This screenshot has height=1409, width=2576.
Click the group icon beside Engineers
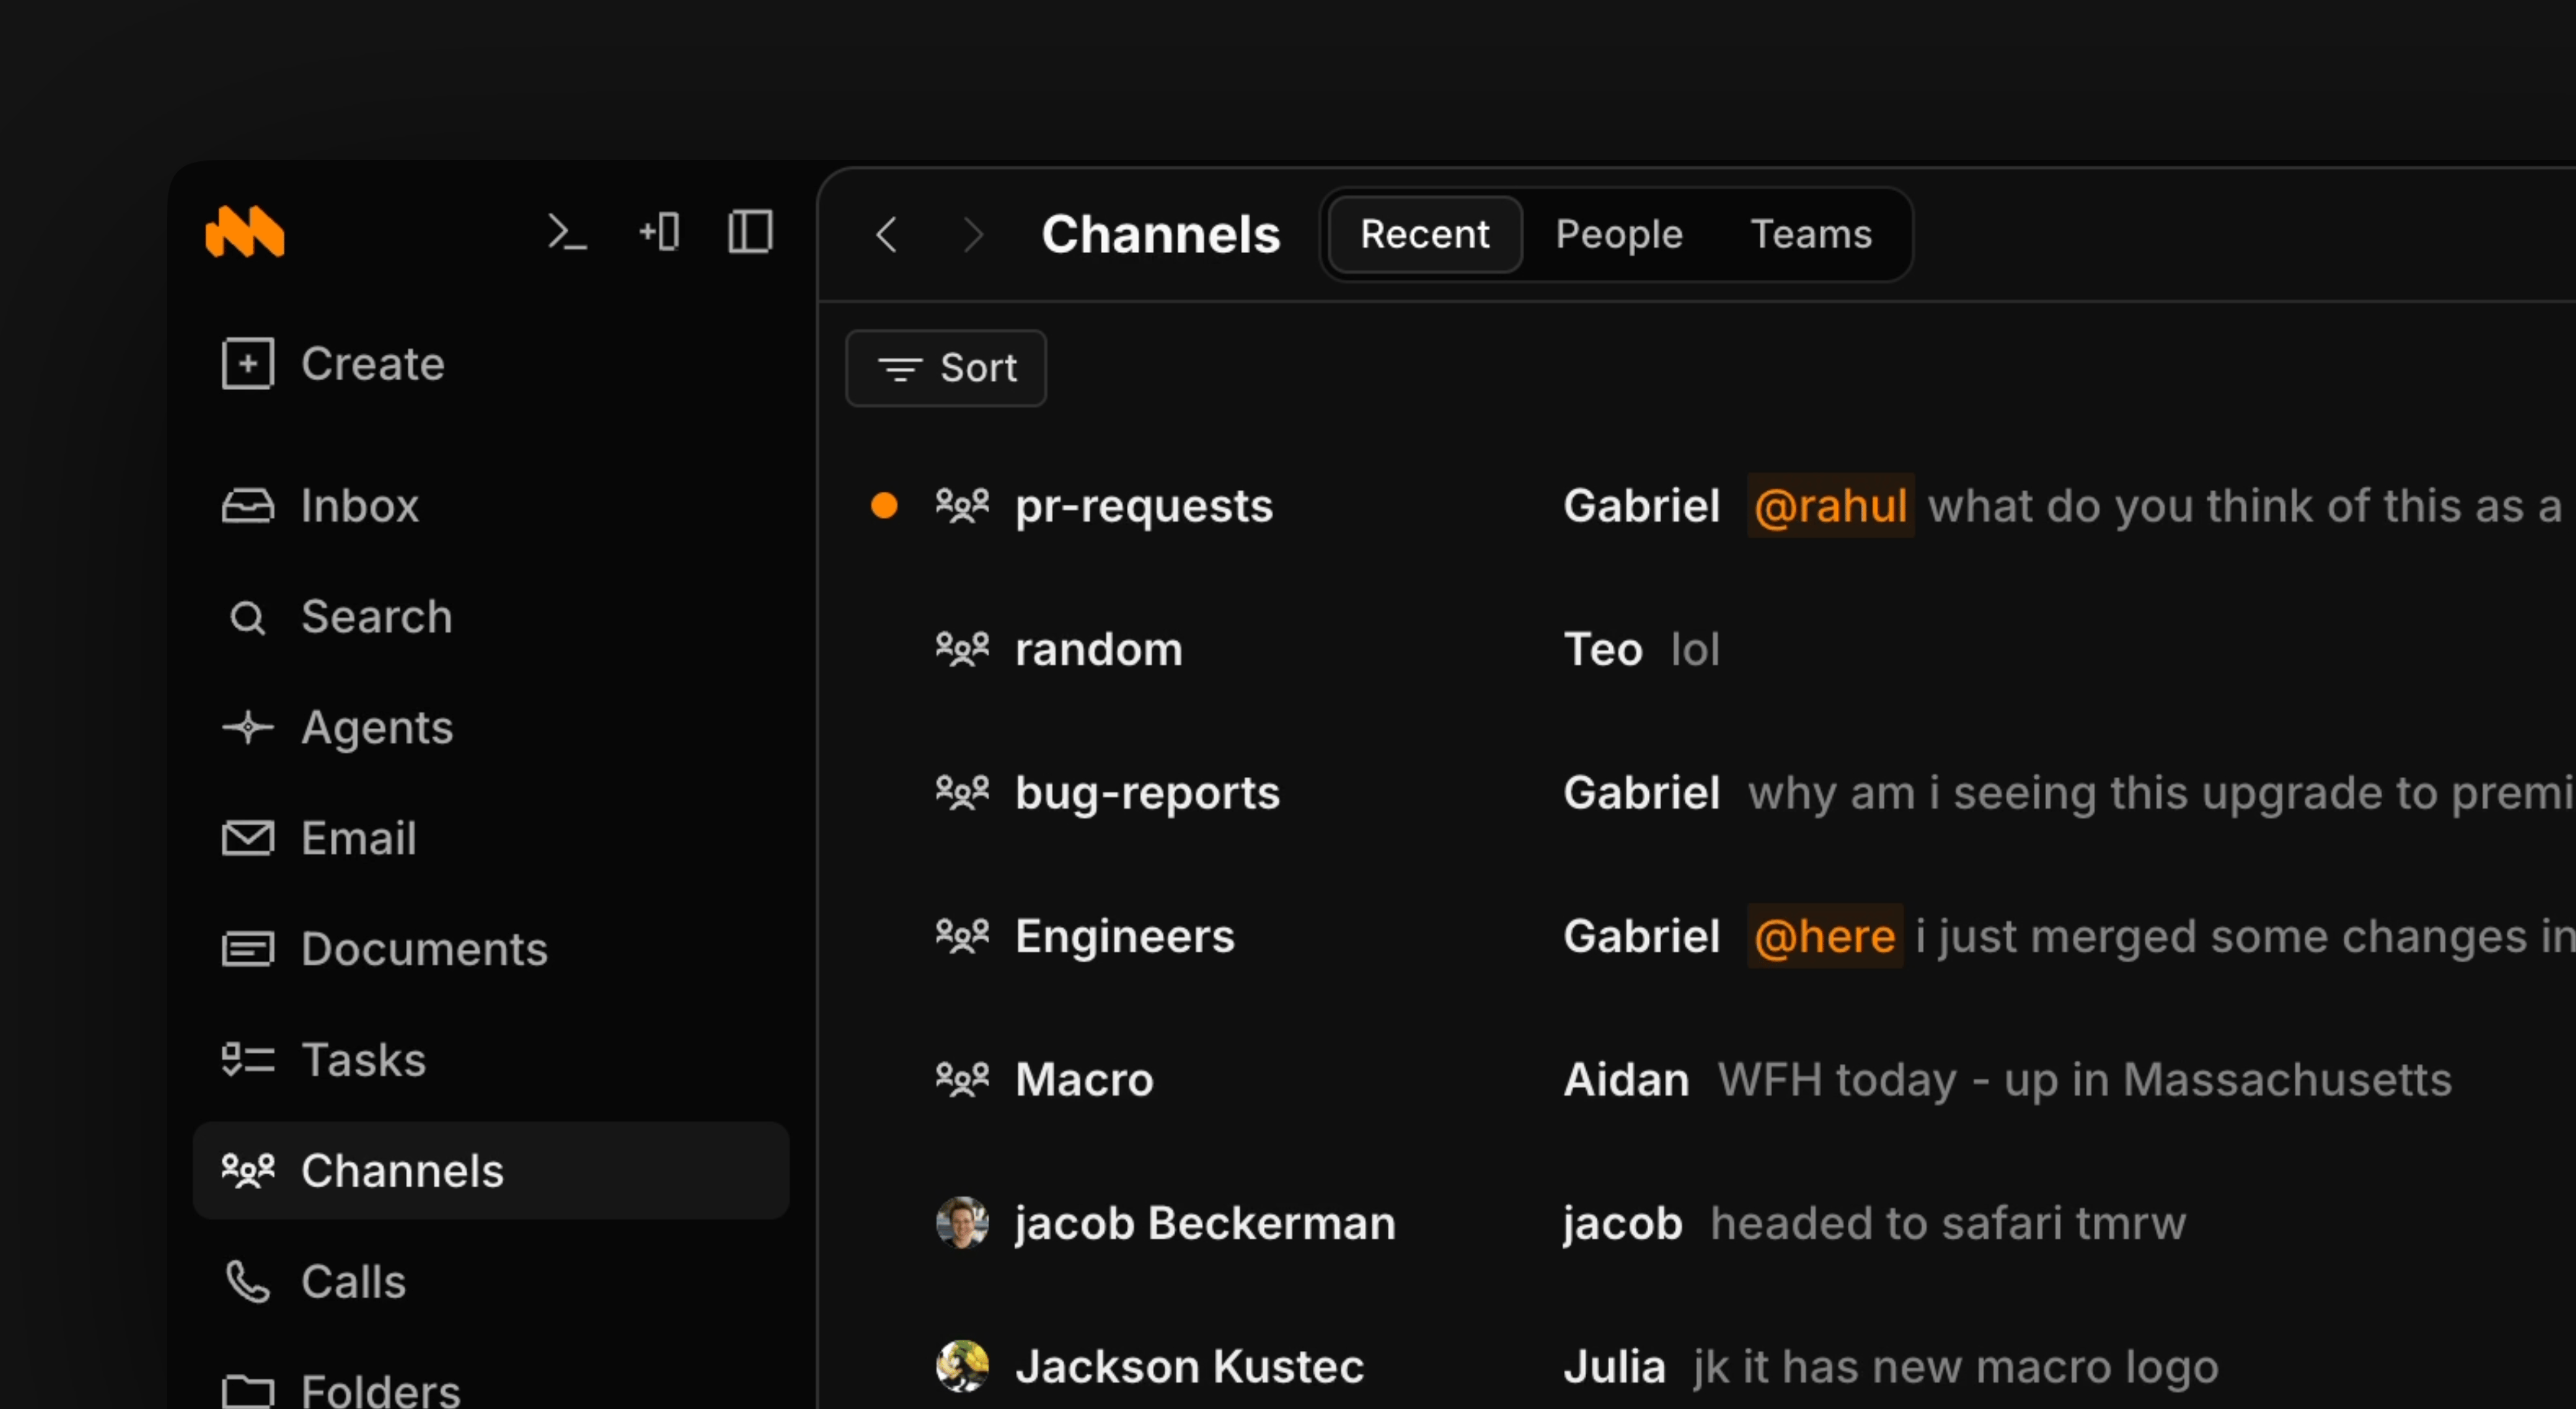tap(962, 937)
